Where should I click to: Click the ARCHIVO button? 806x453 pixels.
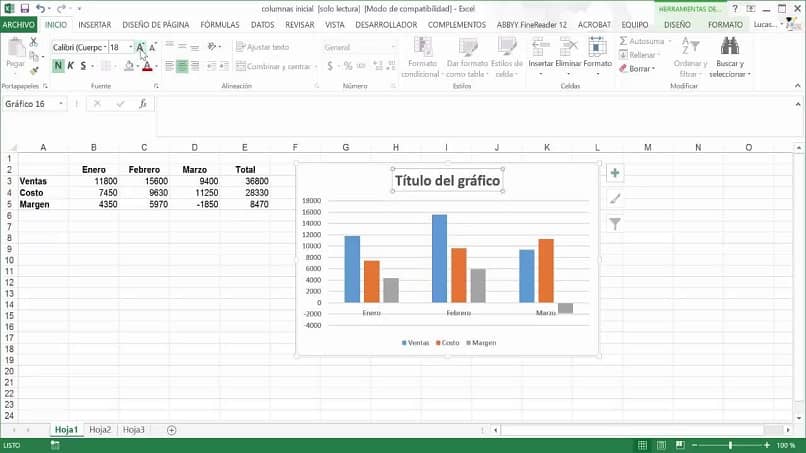point(19,25)
